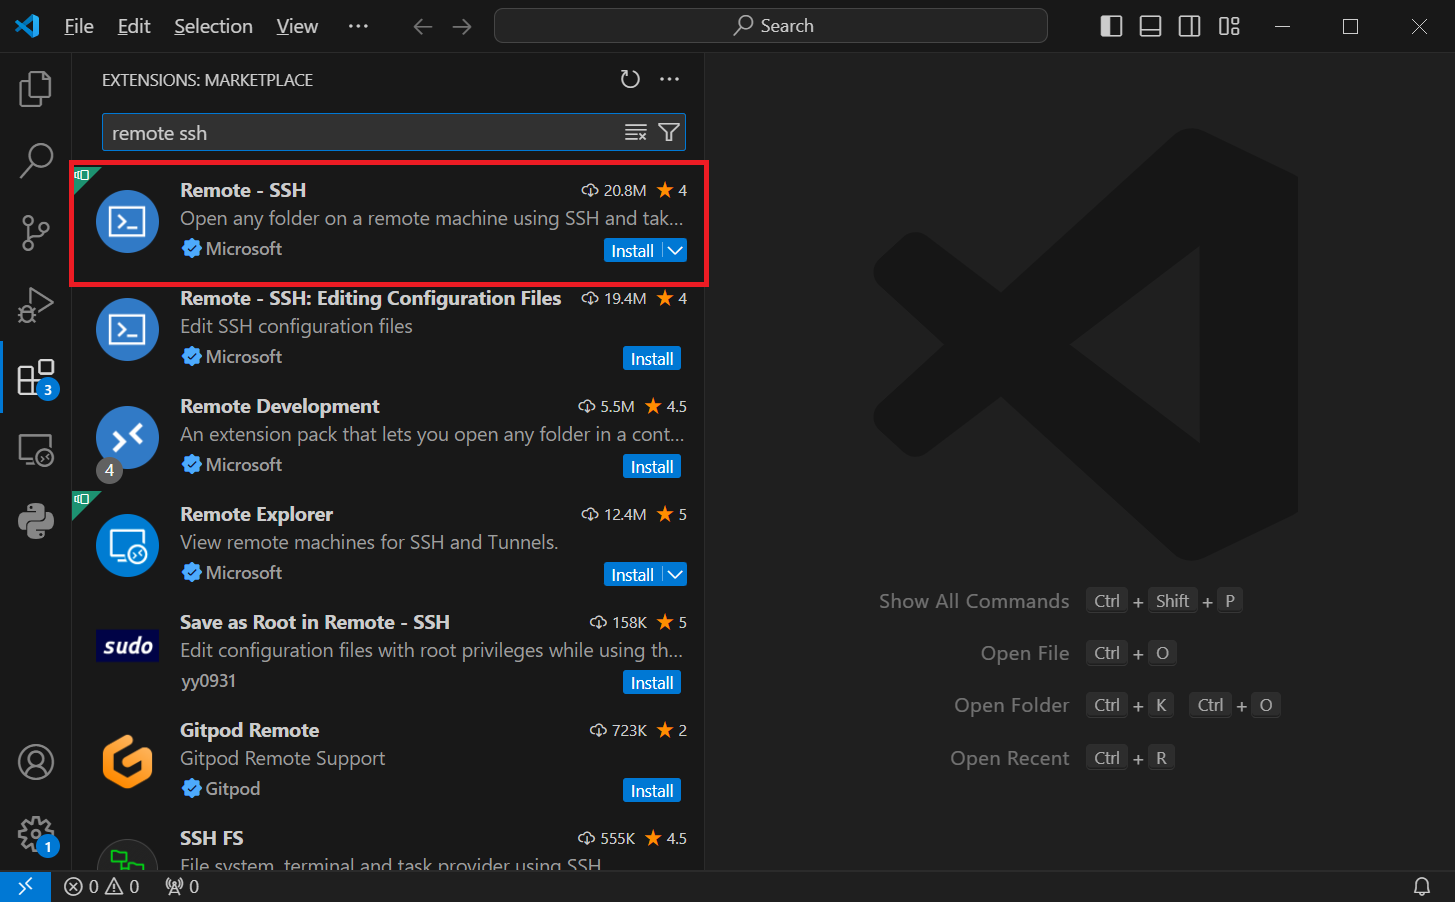Customize Layout icon in title bar
Screen dimensions: 1455x902
coord(1229,26)
